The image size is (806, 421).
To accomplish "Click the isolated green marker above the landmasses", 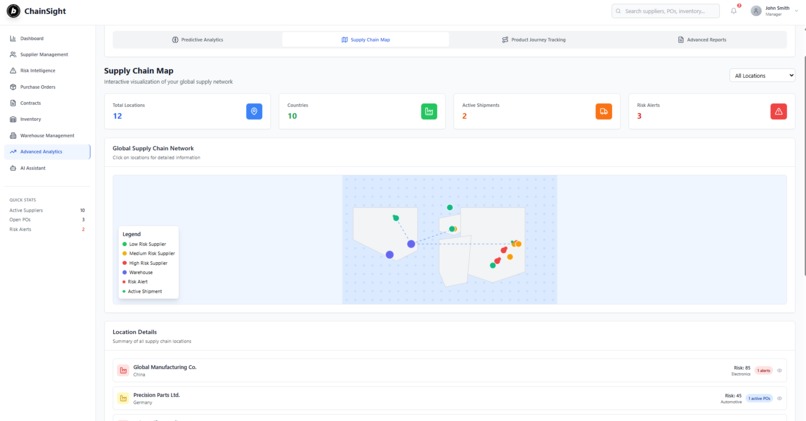I will coord(450,207).
